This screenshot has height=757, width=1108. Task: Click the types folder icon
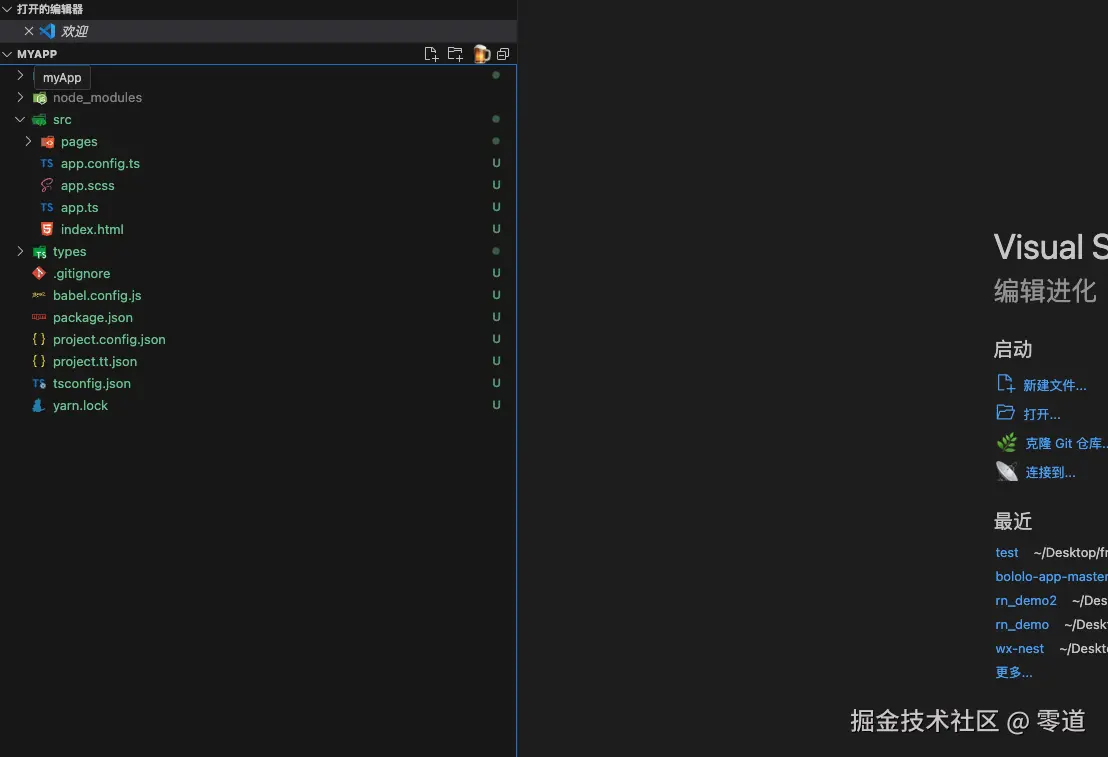pos(40,252)
